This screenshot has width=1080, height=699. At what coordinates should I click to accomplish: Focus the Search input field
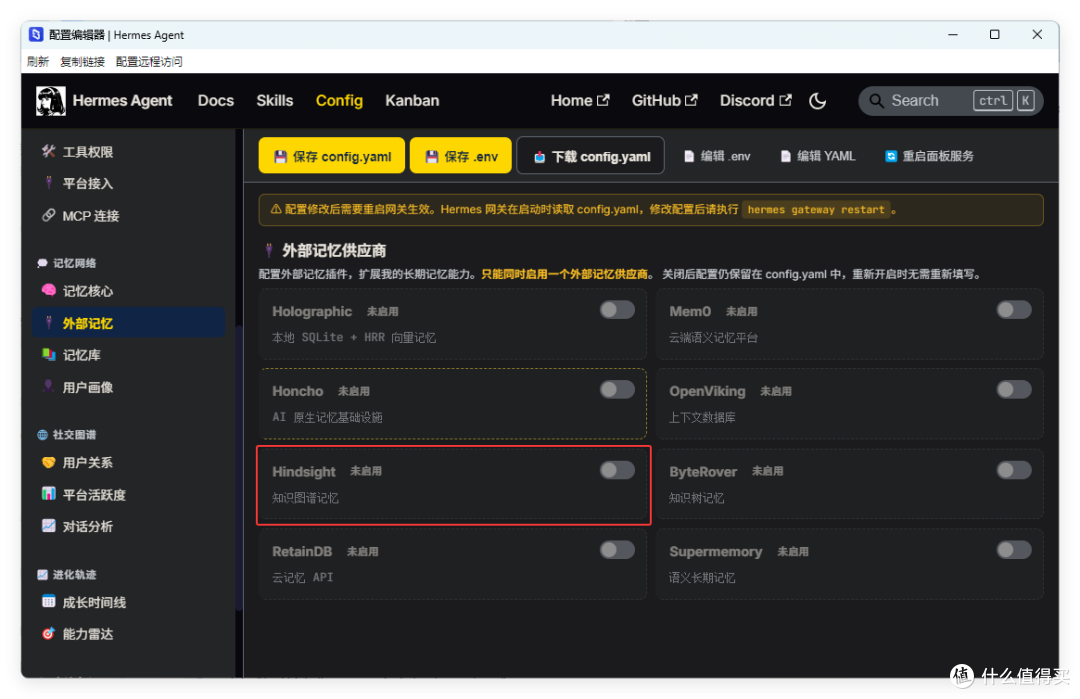[x=951, y=101]
